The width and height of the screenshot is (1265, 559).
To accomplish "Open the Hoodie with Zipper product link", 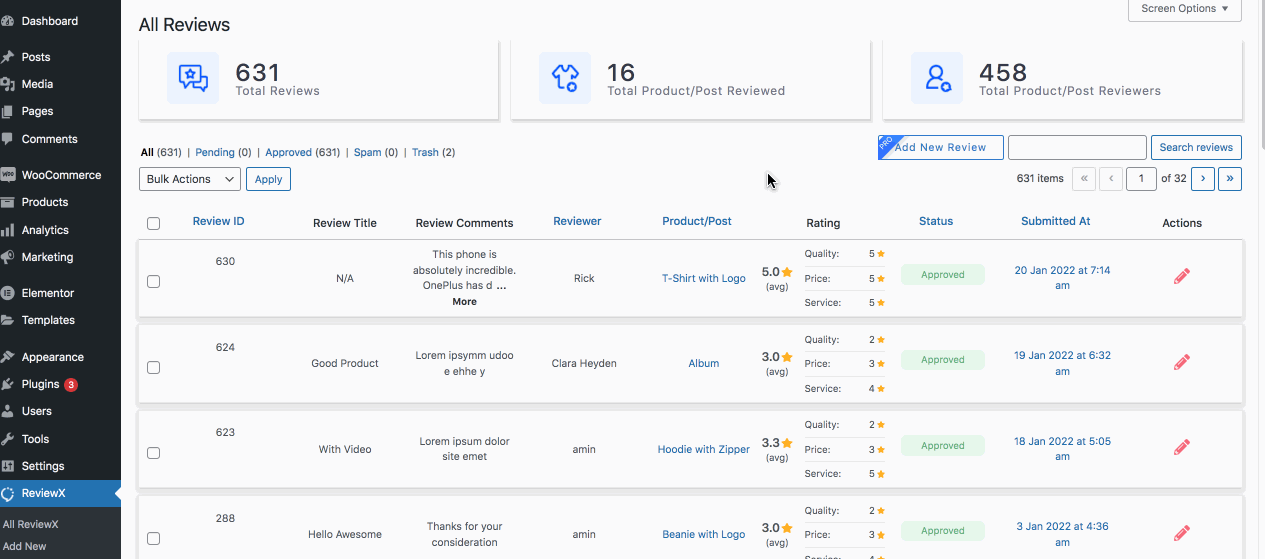I will [x=704, y=449].
